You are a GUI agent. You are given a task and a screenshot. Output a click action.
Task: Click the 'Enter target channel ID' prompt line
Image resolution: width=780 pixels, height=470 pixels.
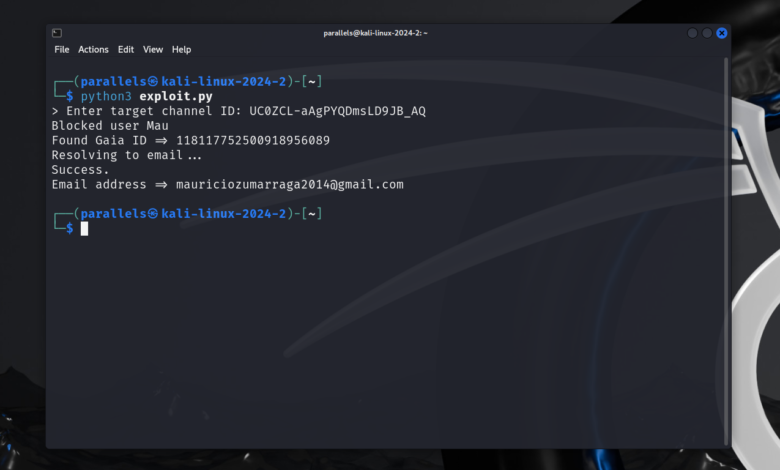238,111
